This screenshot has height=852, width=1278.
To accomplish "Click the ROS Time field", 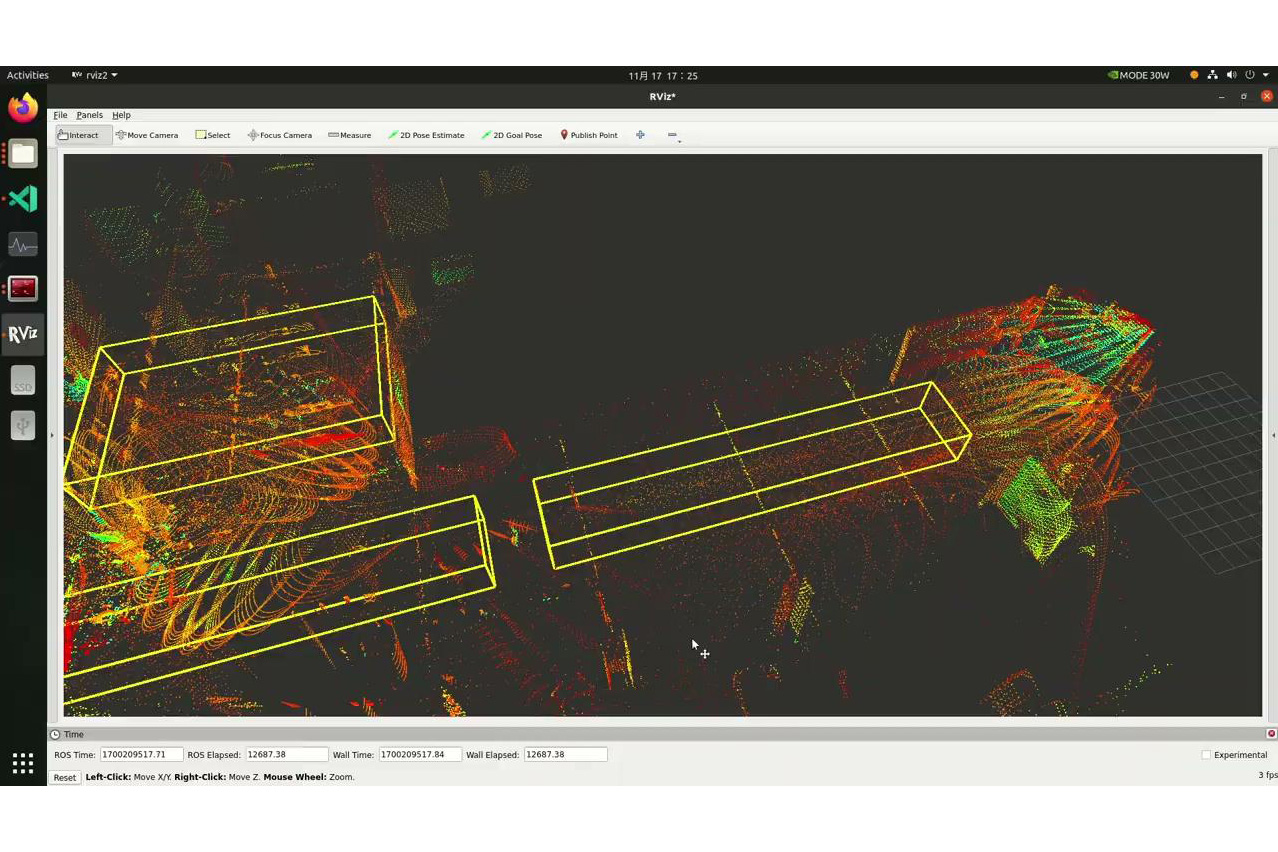I will coord(140,755).
